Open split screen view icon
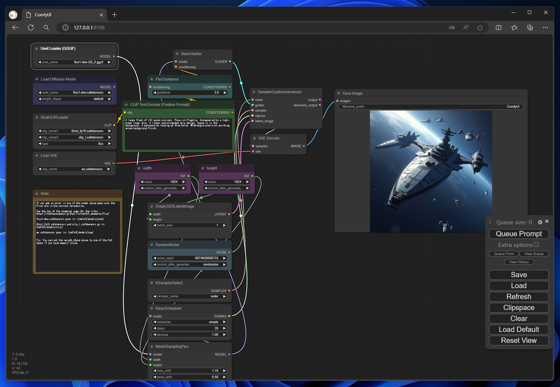The image size is (560, 387). [x=499, y=27]
